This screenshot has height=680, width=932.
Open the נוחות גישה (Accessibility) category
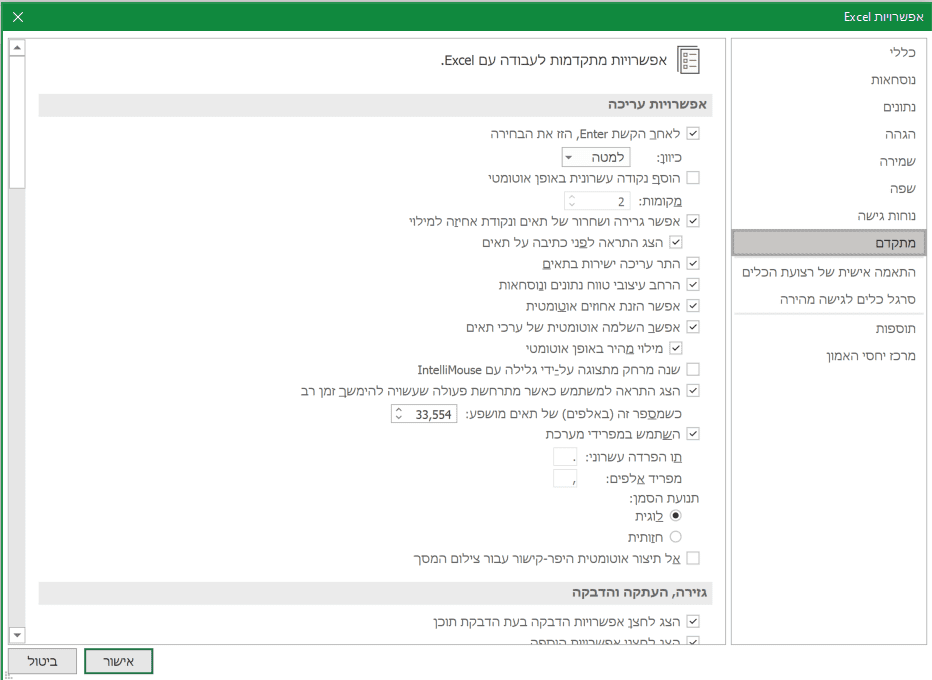coord(829,216)
